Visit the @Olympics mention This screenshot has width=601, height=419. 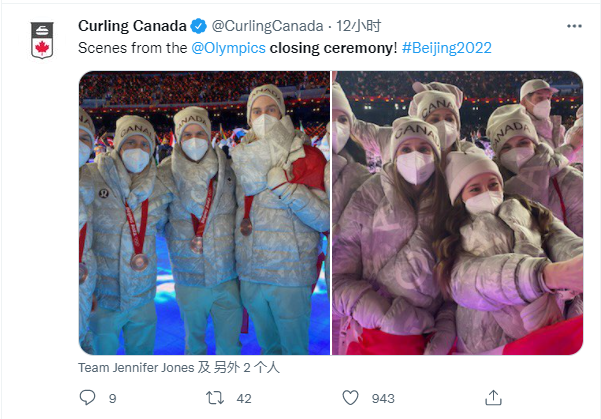[226, 47]
